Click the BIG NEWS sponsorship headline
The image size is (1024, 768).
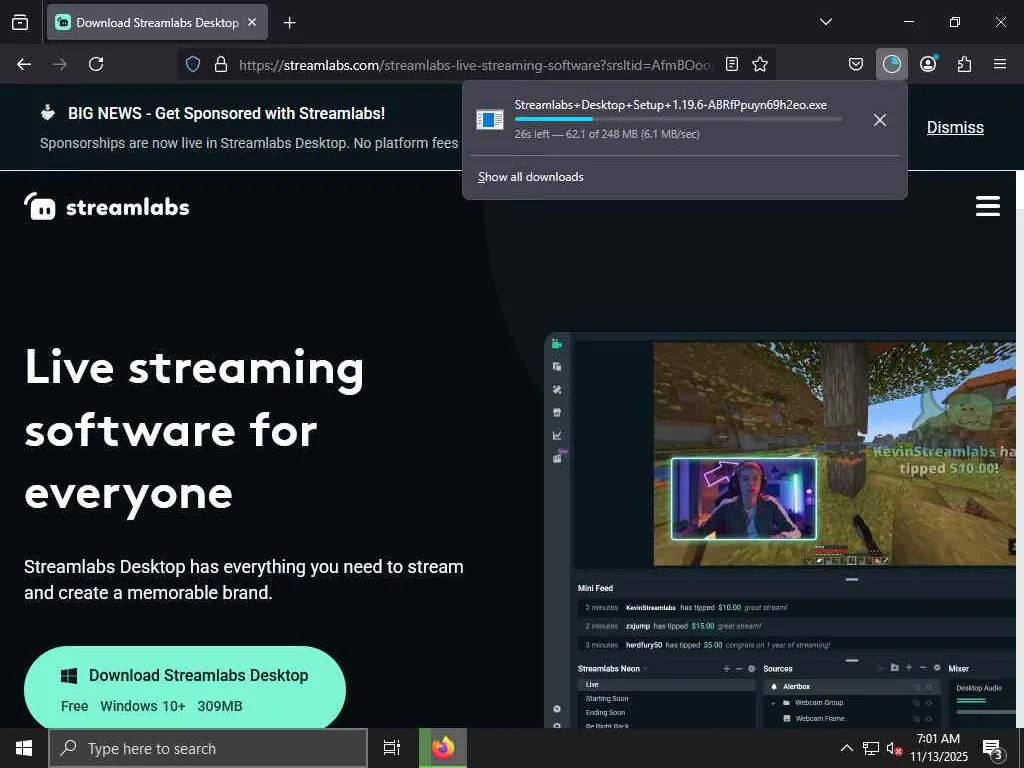226,114
